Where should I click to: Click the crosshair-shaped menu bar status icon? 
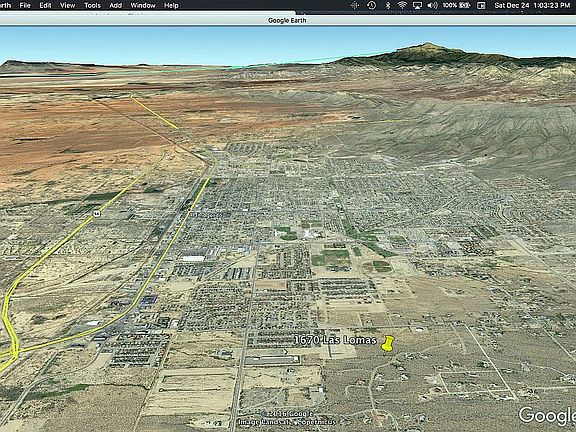pos(354,5)
